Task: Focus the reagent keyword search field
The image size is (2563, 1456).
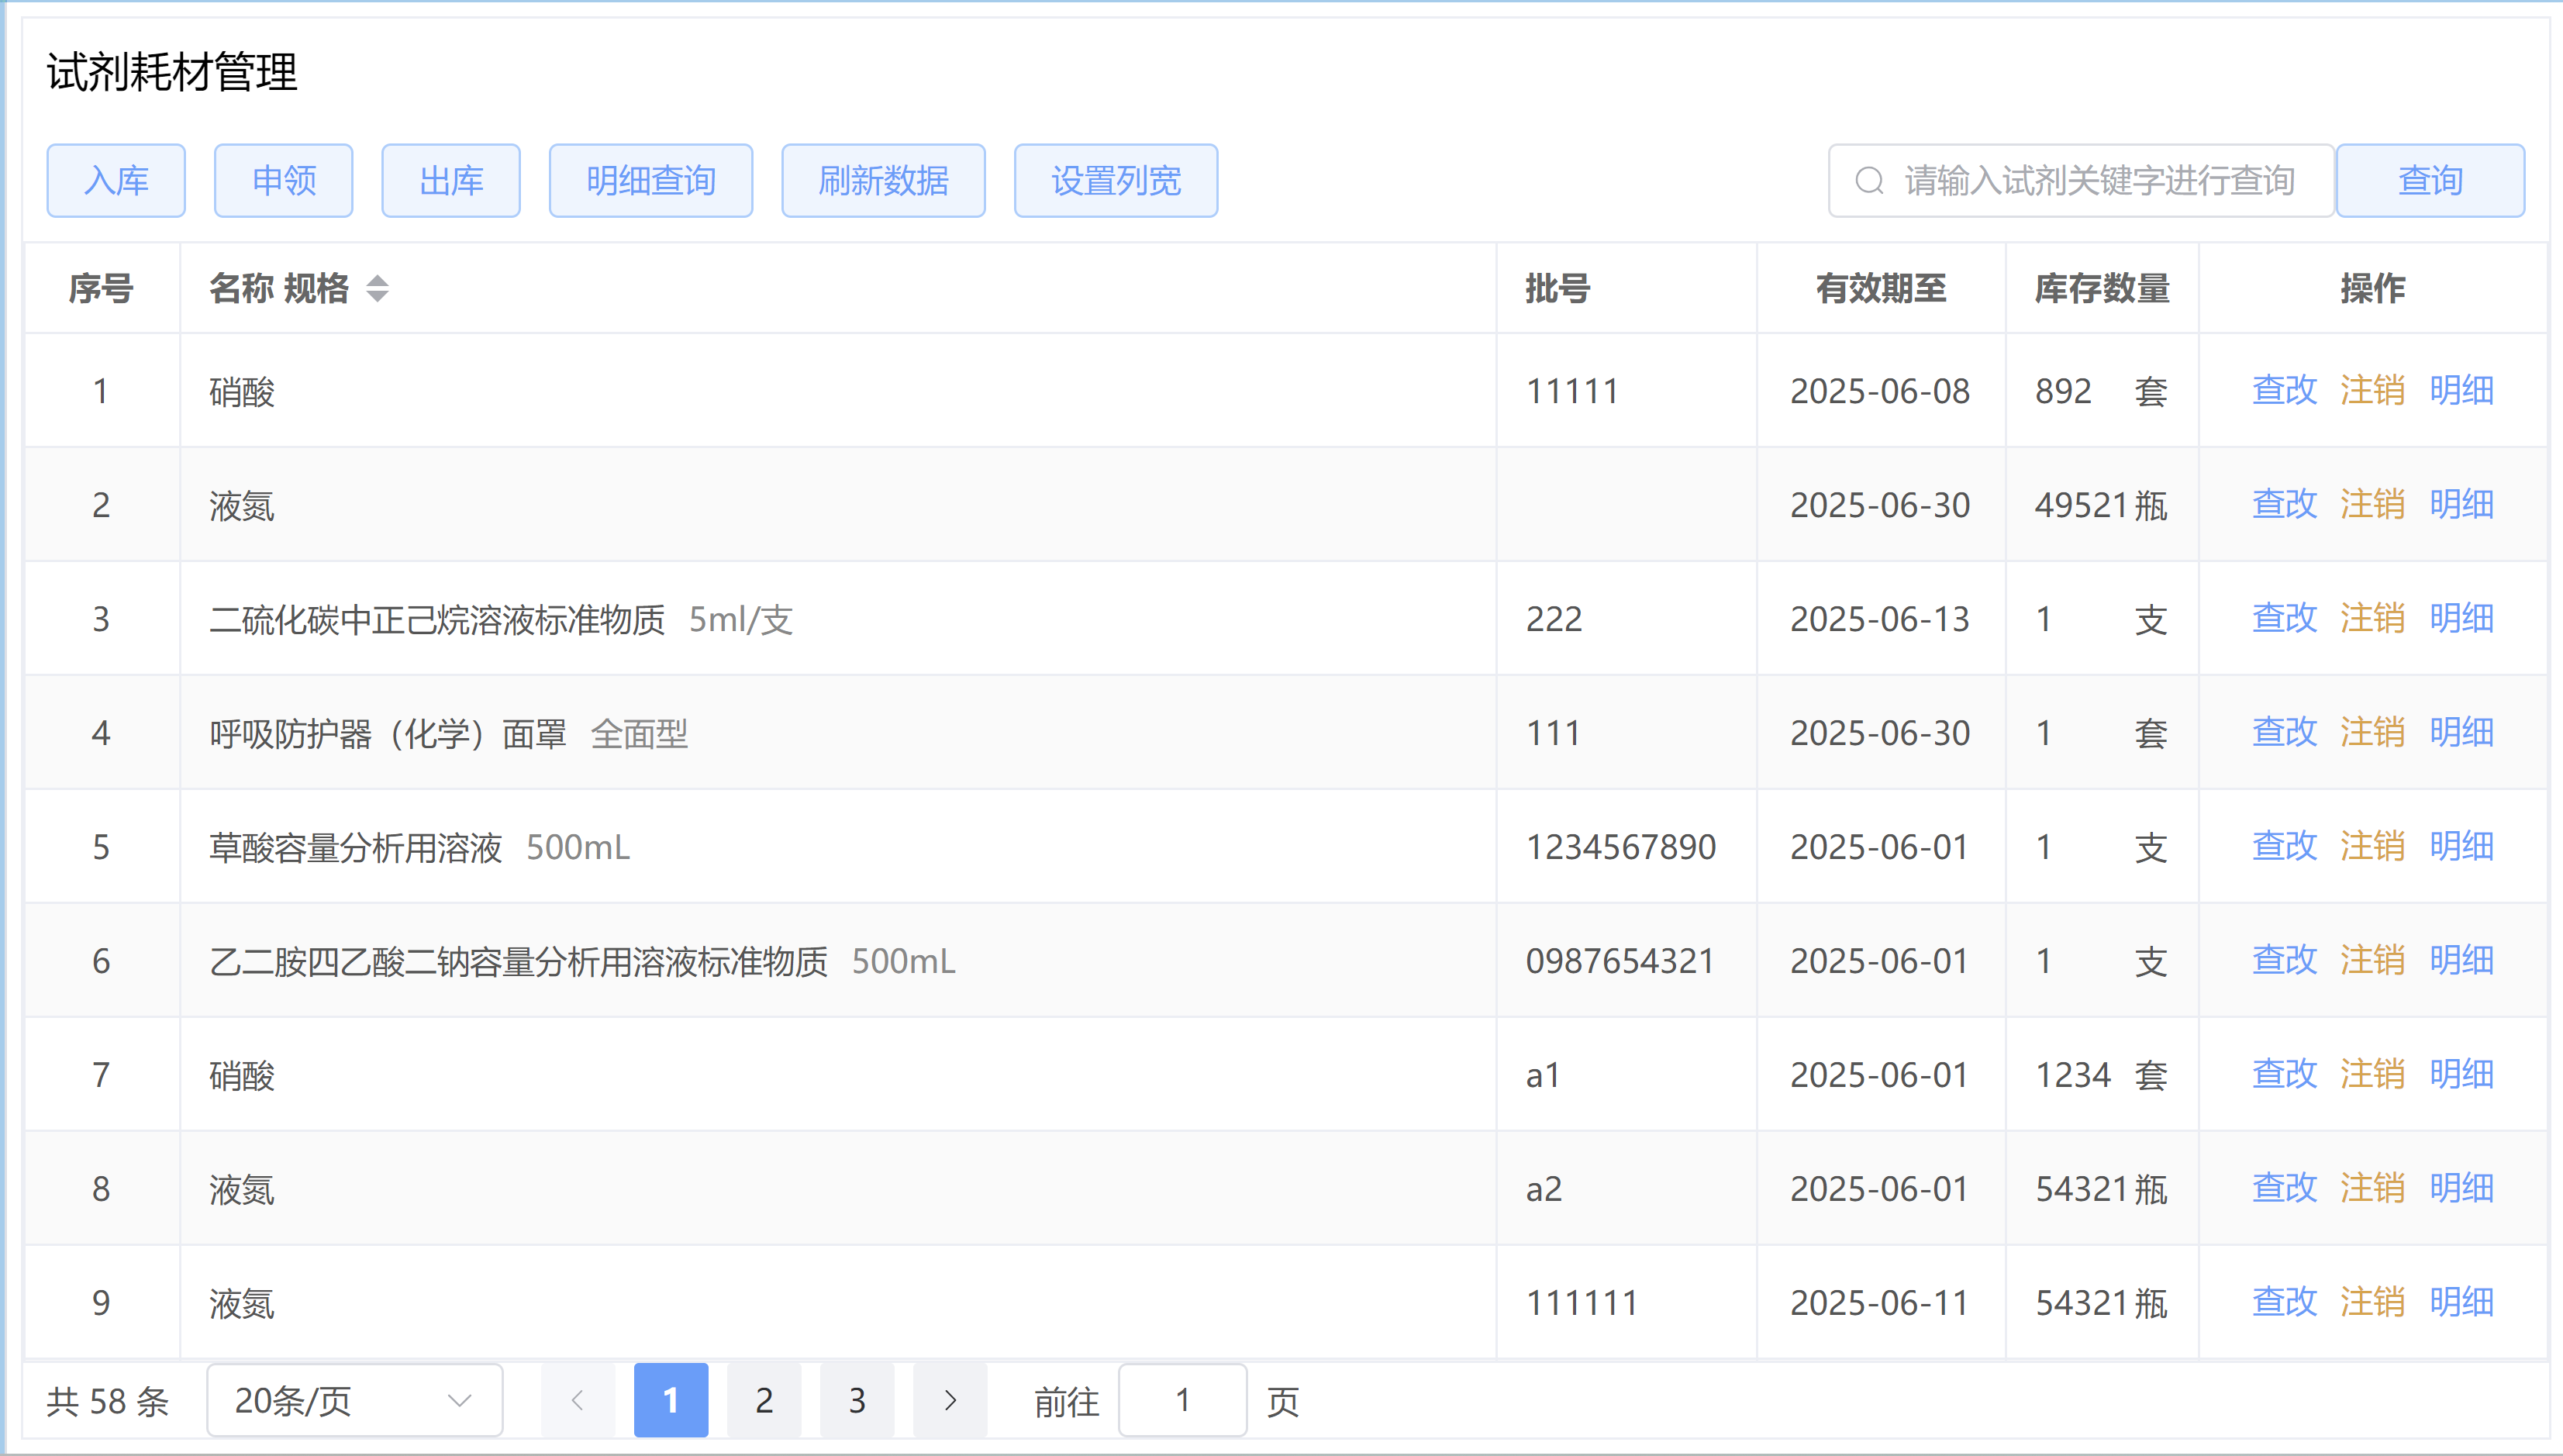Action: (2098, 181)
